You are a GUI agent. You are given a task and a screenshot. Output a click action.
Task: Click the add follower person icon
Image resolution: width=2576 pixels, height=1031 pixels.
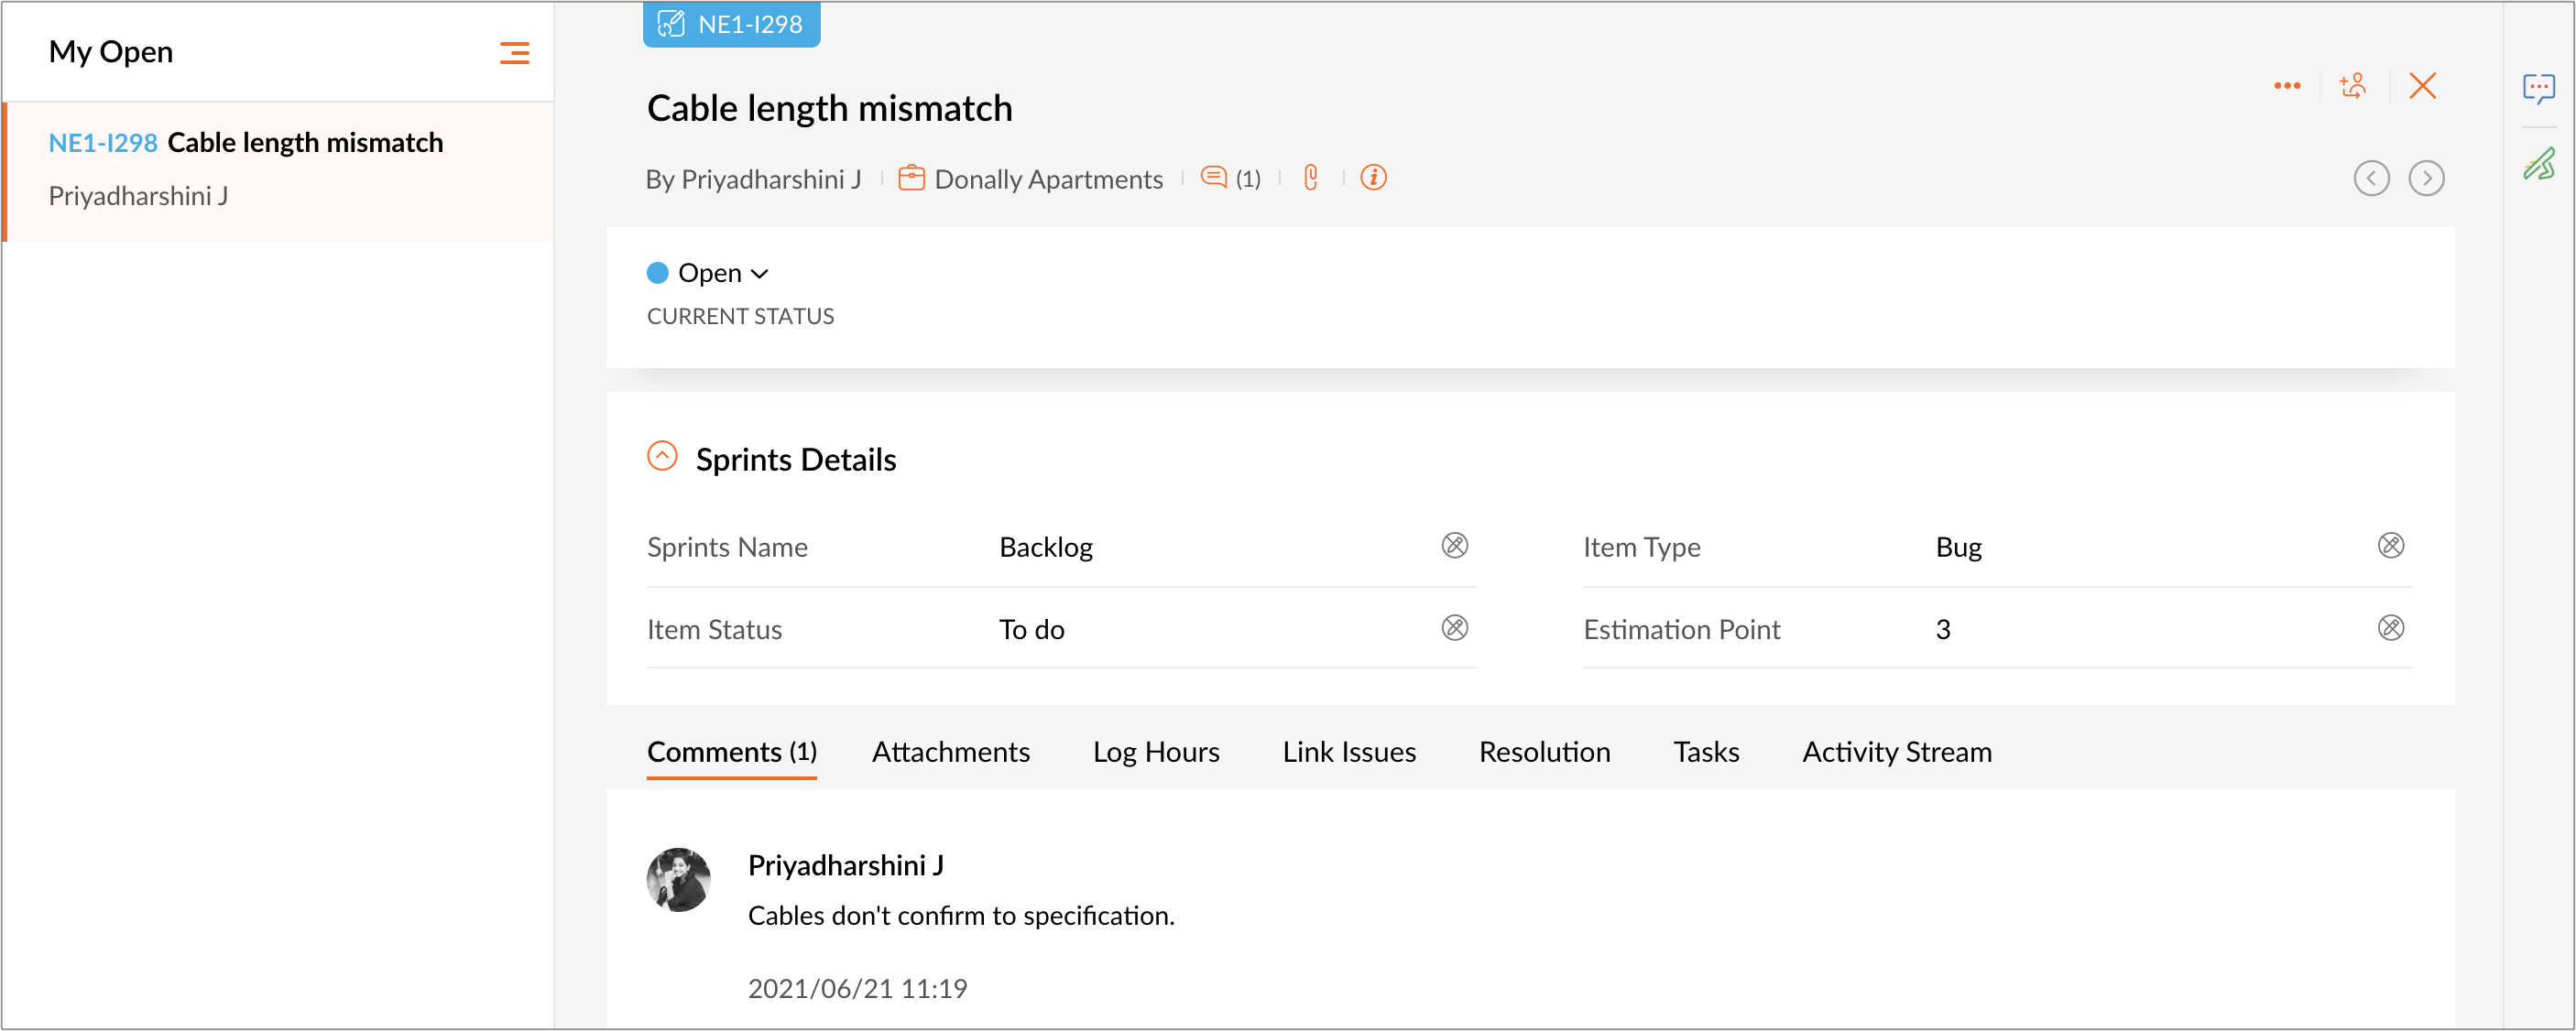coord(2353,86)
